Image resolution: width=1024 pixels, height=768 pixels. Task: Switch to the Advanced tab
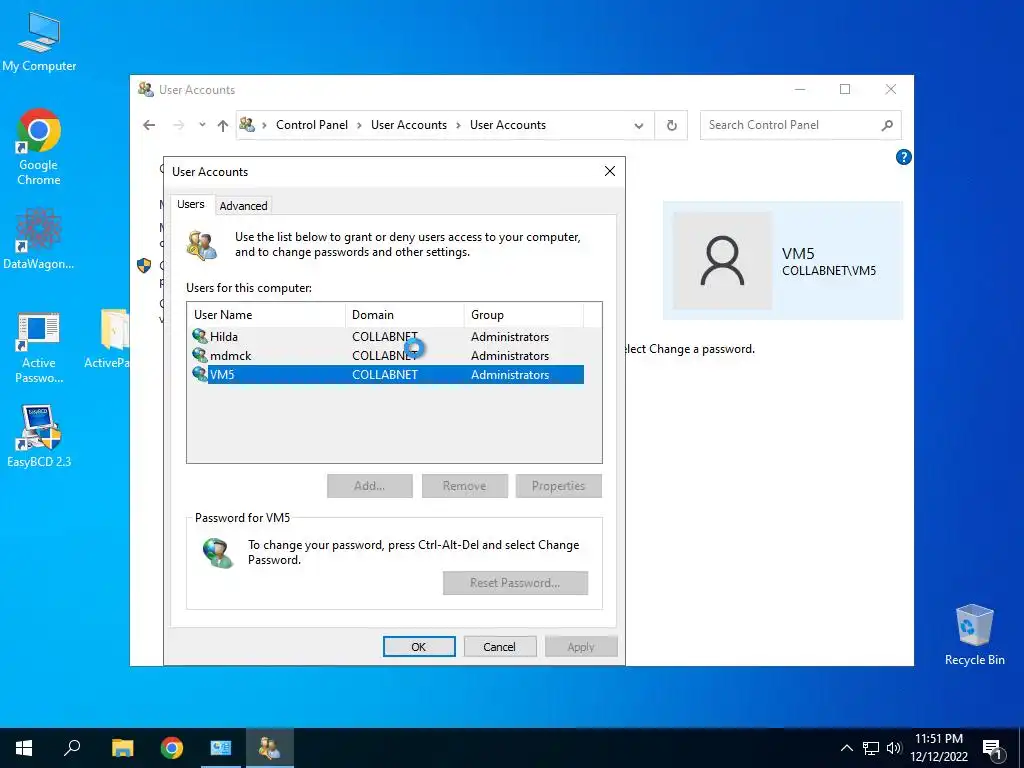pyautogui.click(x=243, y=206)
